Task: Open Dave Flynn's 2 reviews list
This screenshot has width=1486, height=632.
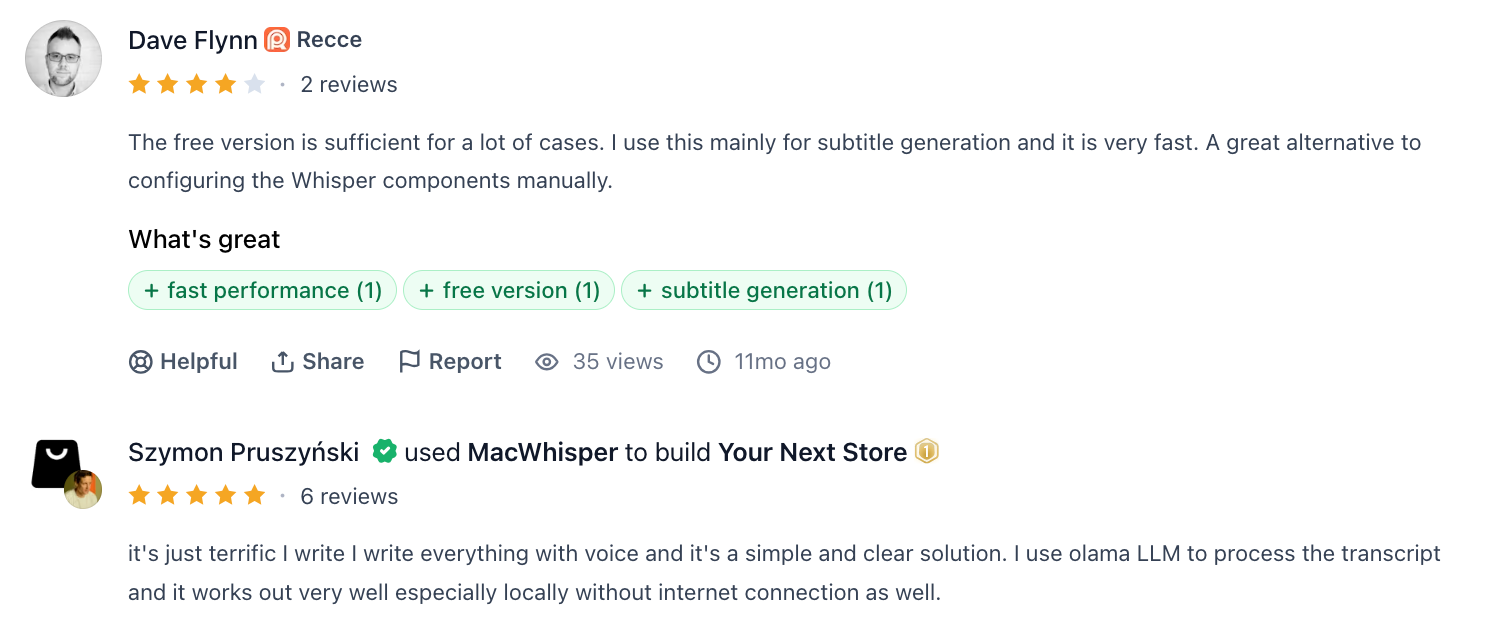Action: coord(351,84)
